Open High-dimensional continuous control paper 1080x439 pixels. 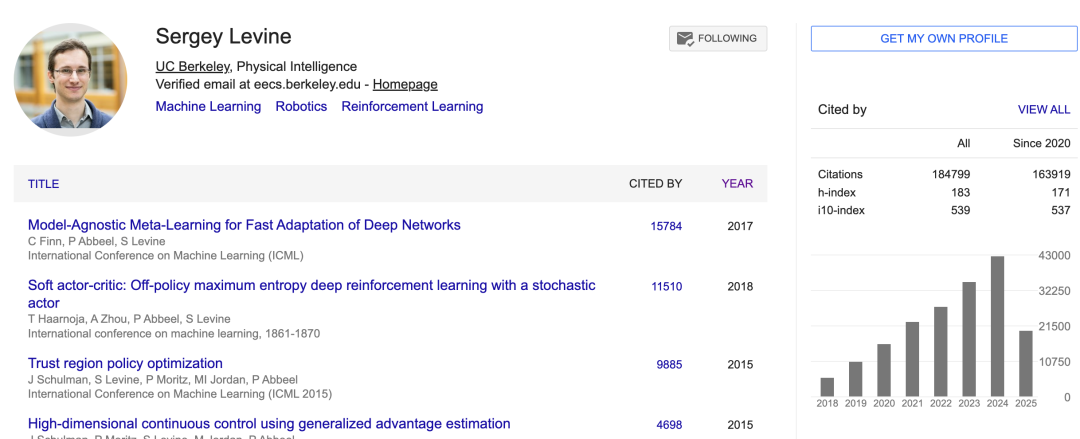pyautogui.click(x=269, y=424)
